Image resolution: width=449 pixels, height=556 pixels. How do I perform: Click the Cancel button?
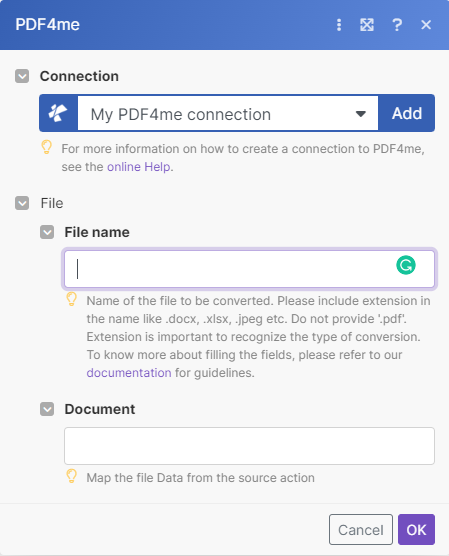361,530
